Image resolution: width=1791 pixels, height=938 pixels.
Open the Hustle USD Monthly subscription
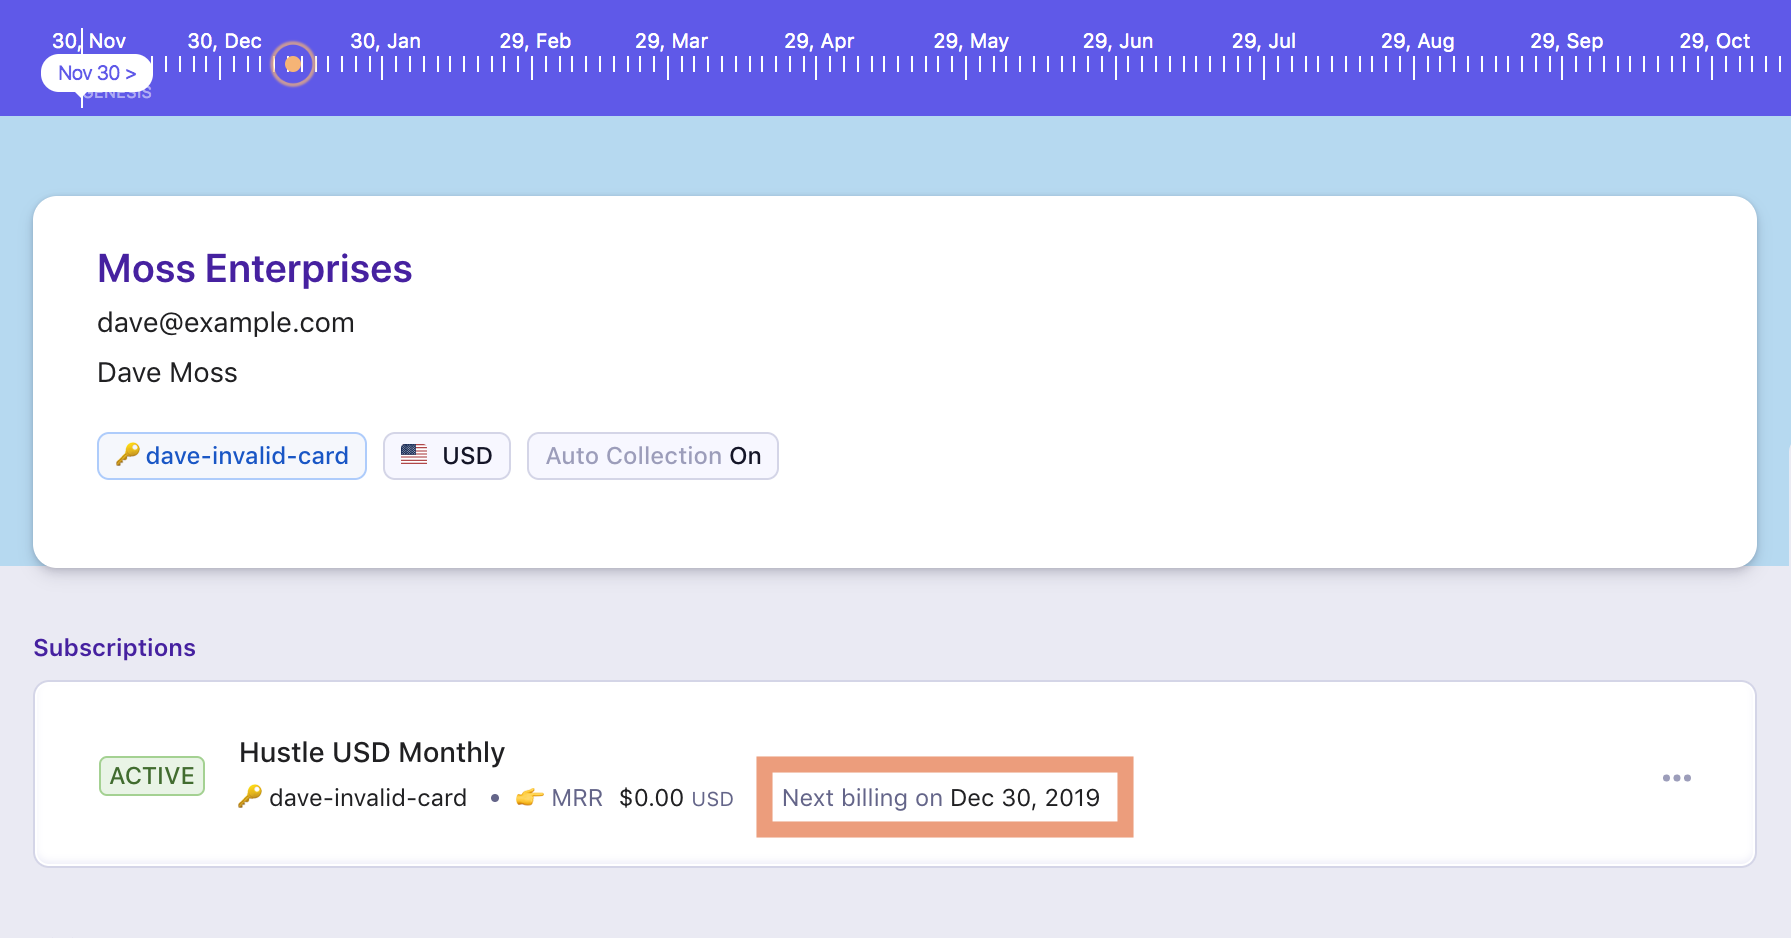372,752
